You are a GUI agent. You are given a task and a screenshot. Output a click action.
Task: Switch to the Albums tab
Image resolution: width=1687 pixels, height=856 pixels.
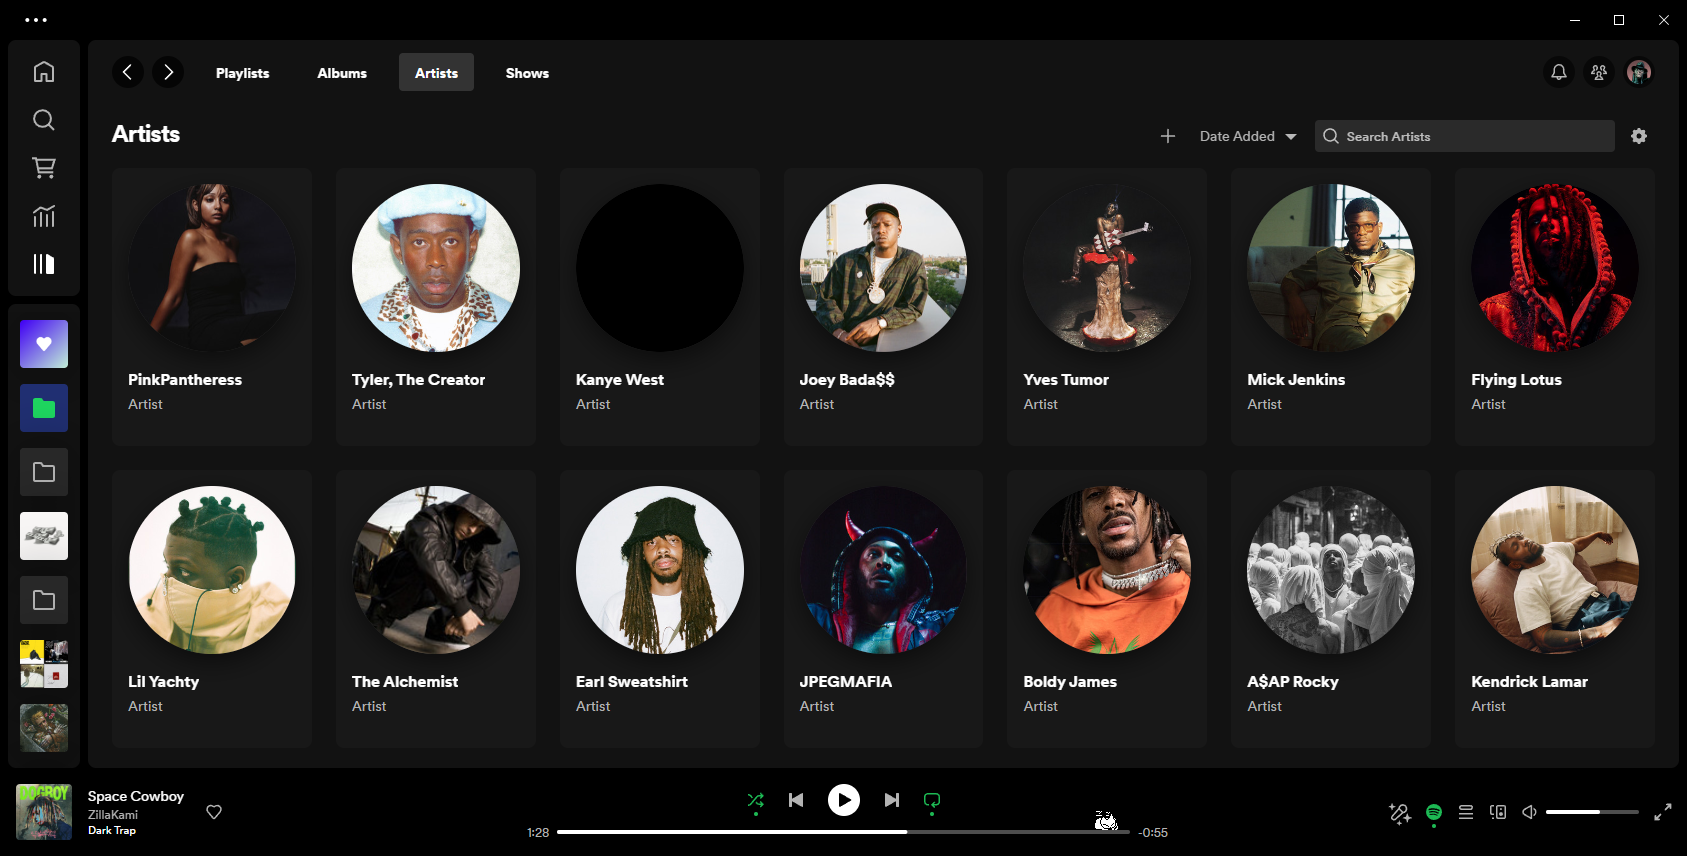tap(342, 73)
